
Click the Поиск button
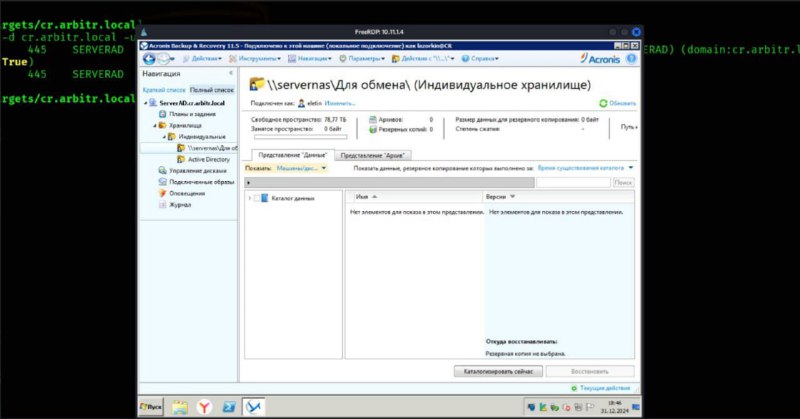pos(623,182)
